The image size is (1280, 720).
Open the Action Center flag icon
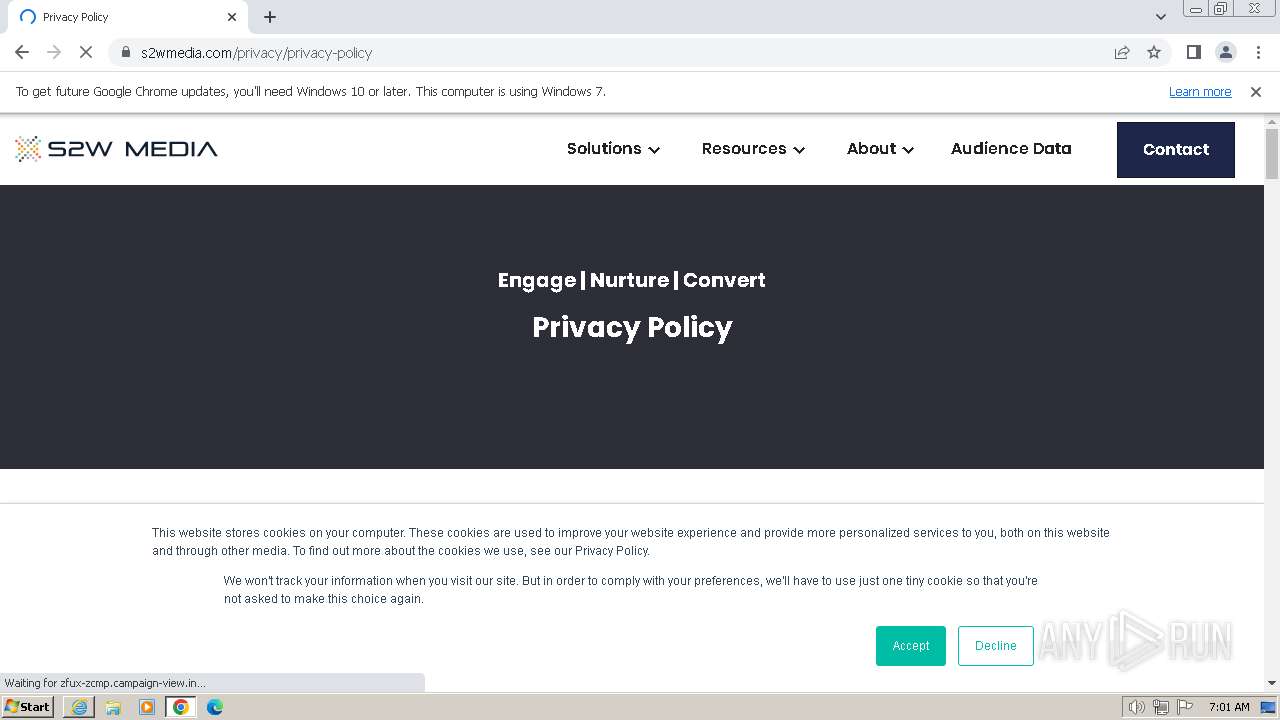pos(1185,707)
